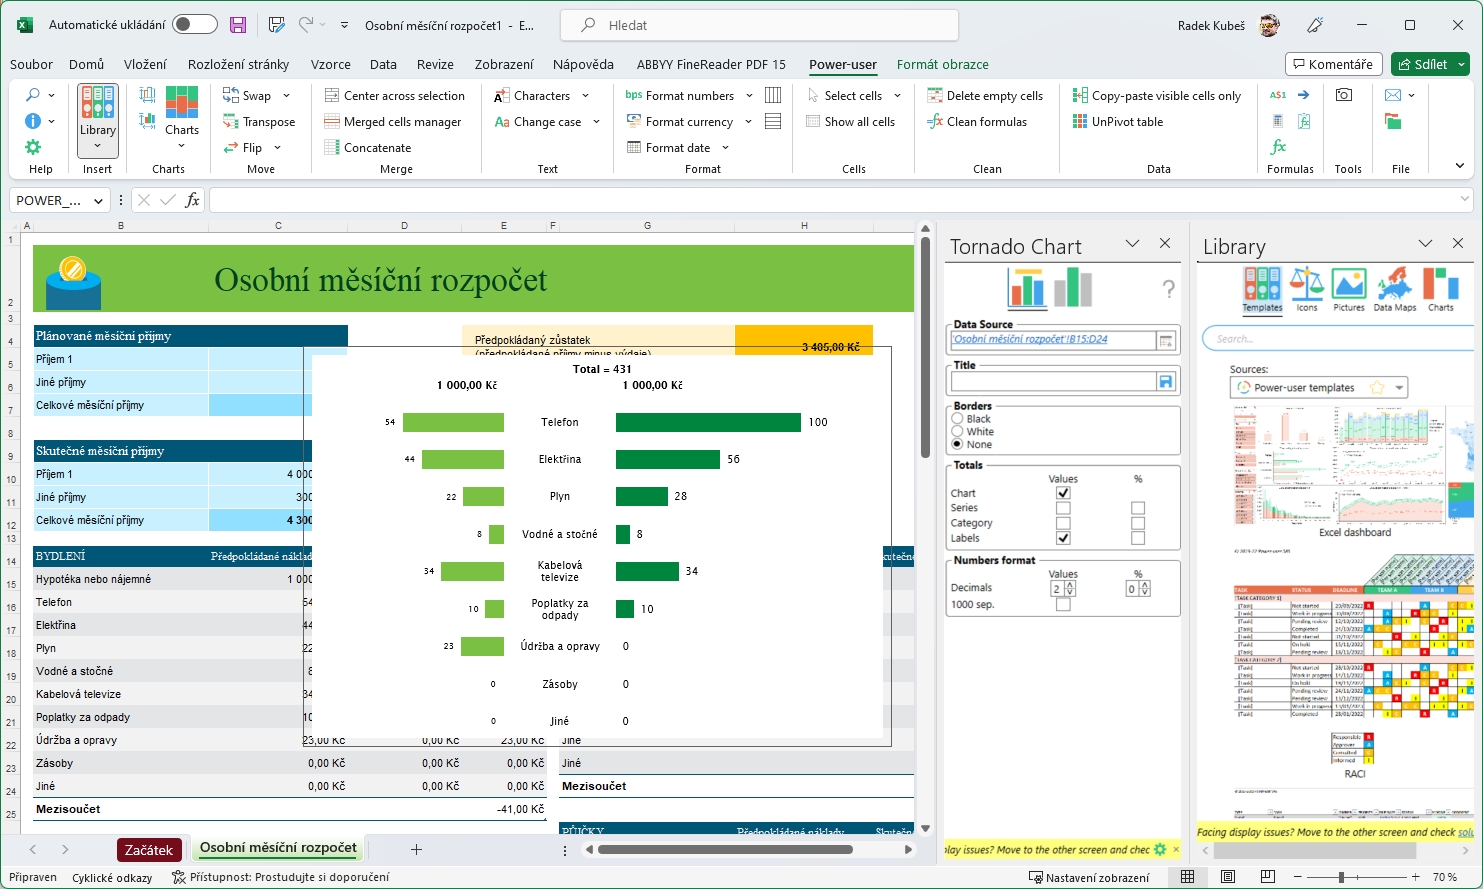Image resolution: width=1483 pixels, height=889 pixels.
Task: Click the Clean formulas icon
Action: [x=935, y=122]
